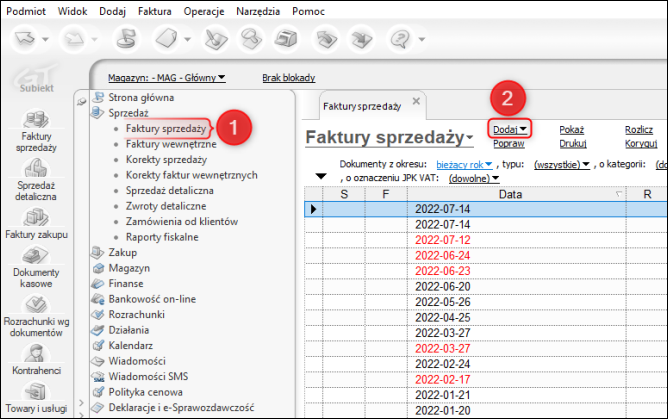Select Zwroty detaliczne tree item
This screenshot has width=668, height=419.
166,206
